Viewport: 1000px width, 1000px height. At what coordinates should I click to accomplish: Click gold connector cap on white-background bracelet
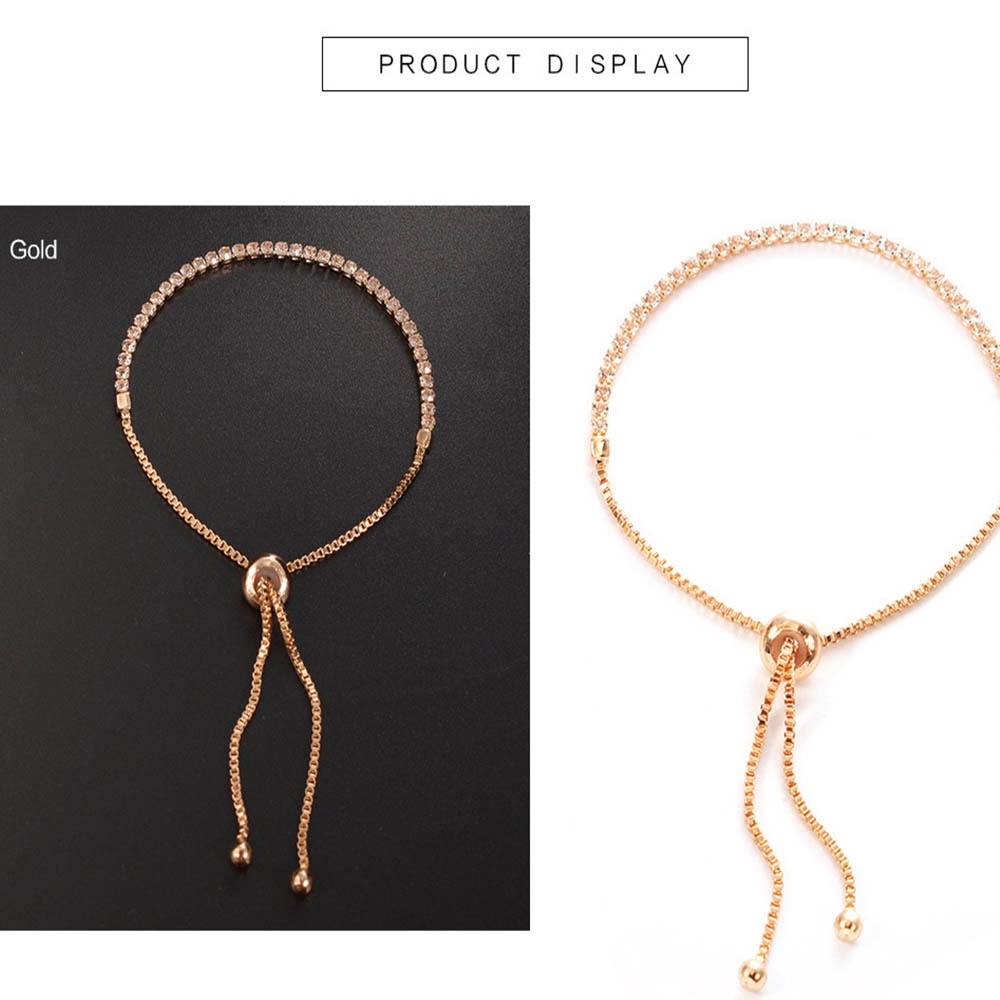601,447
